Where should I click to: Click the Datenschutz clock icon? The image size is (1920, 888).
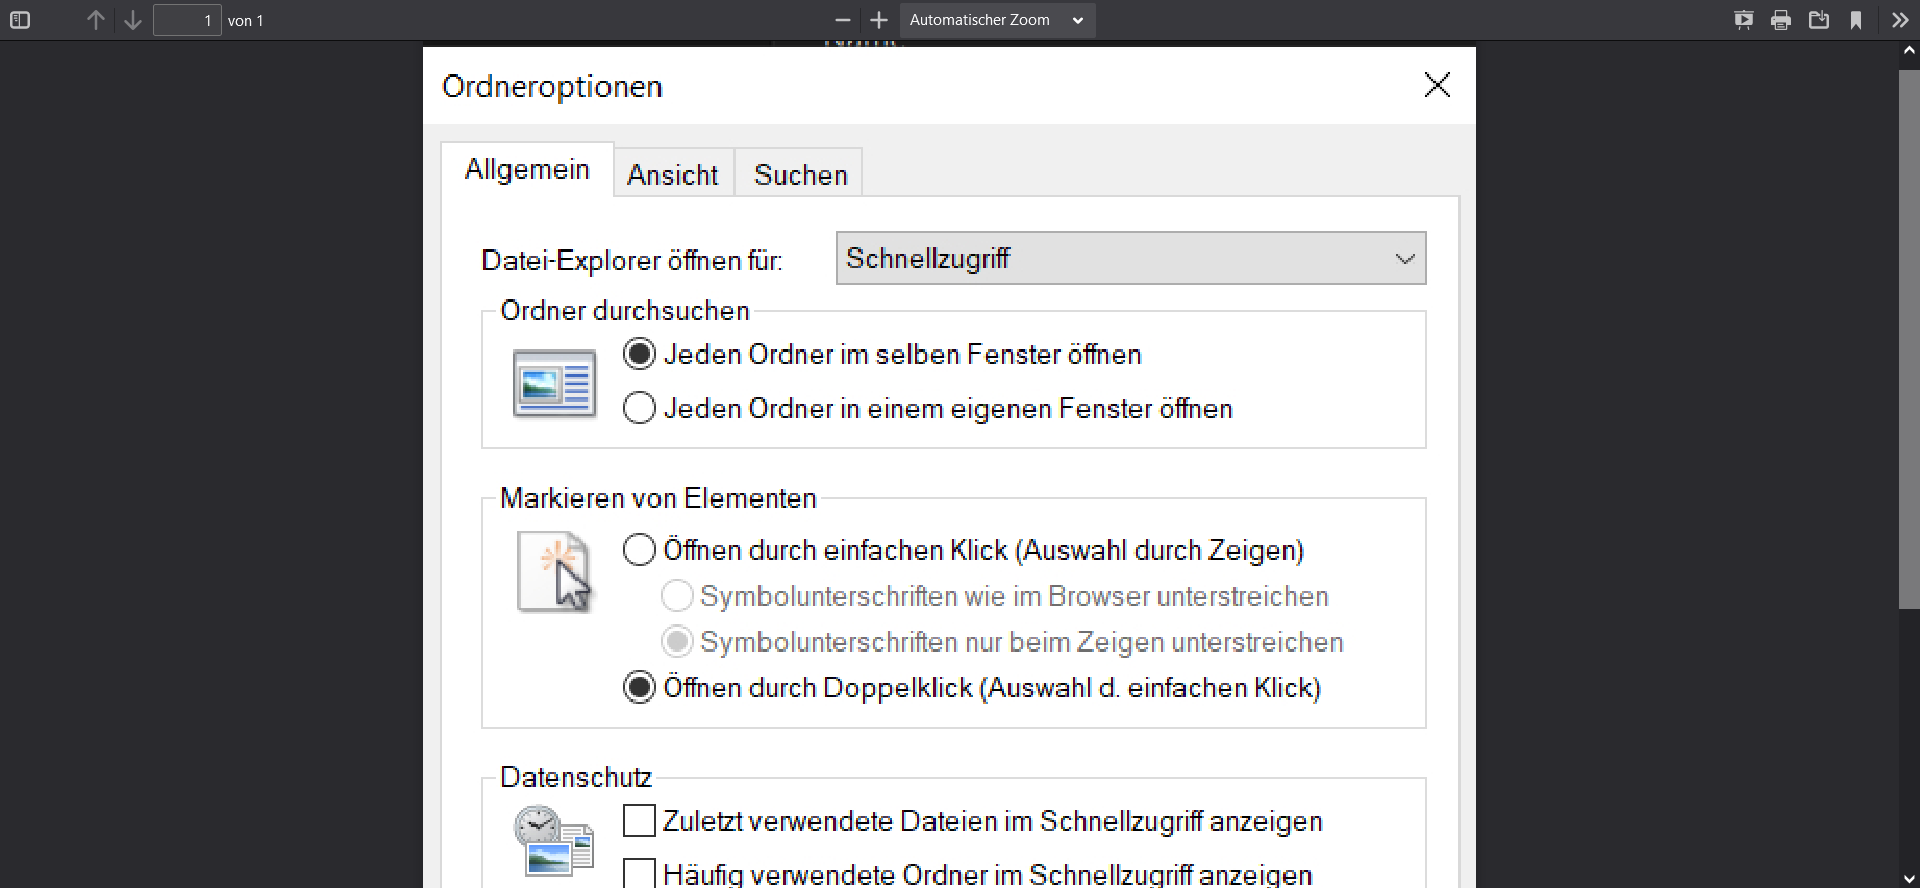tap(554, 842)
